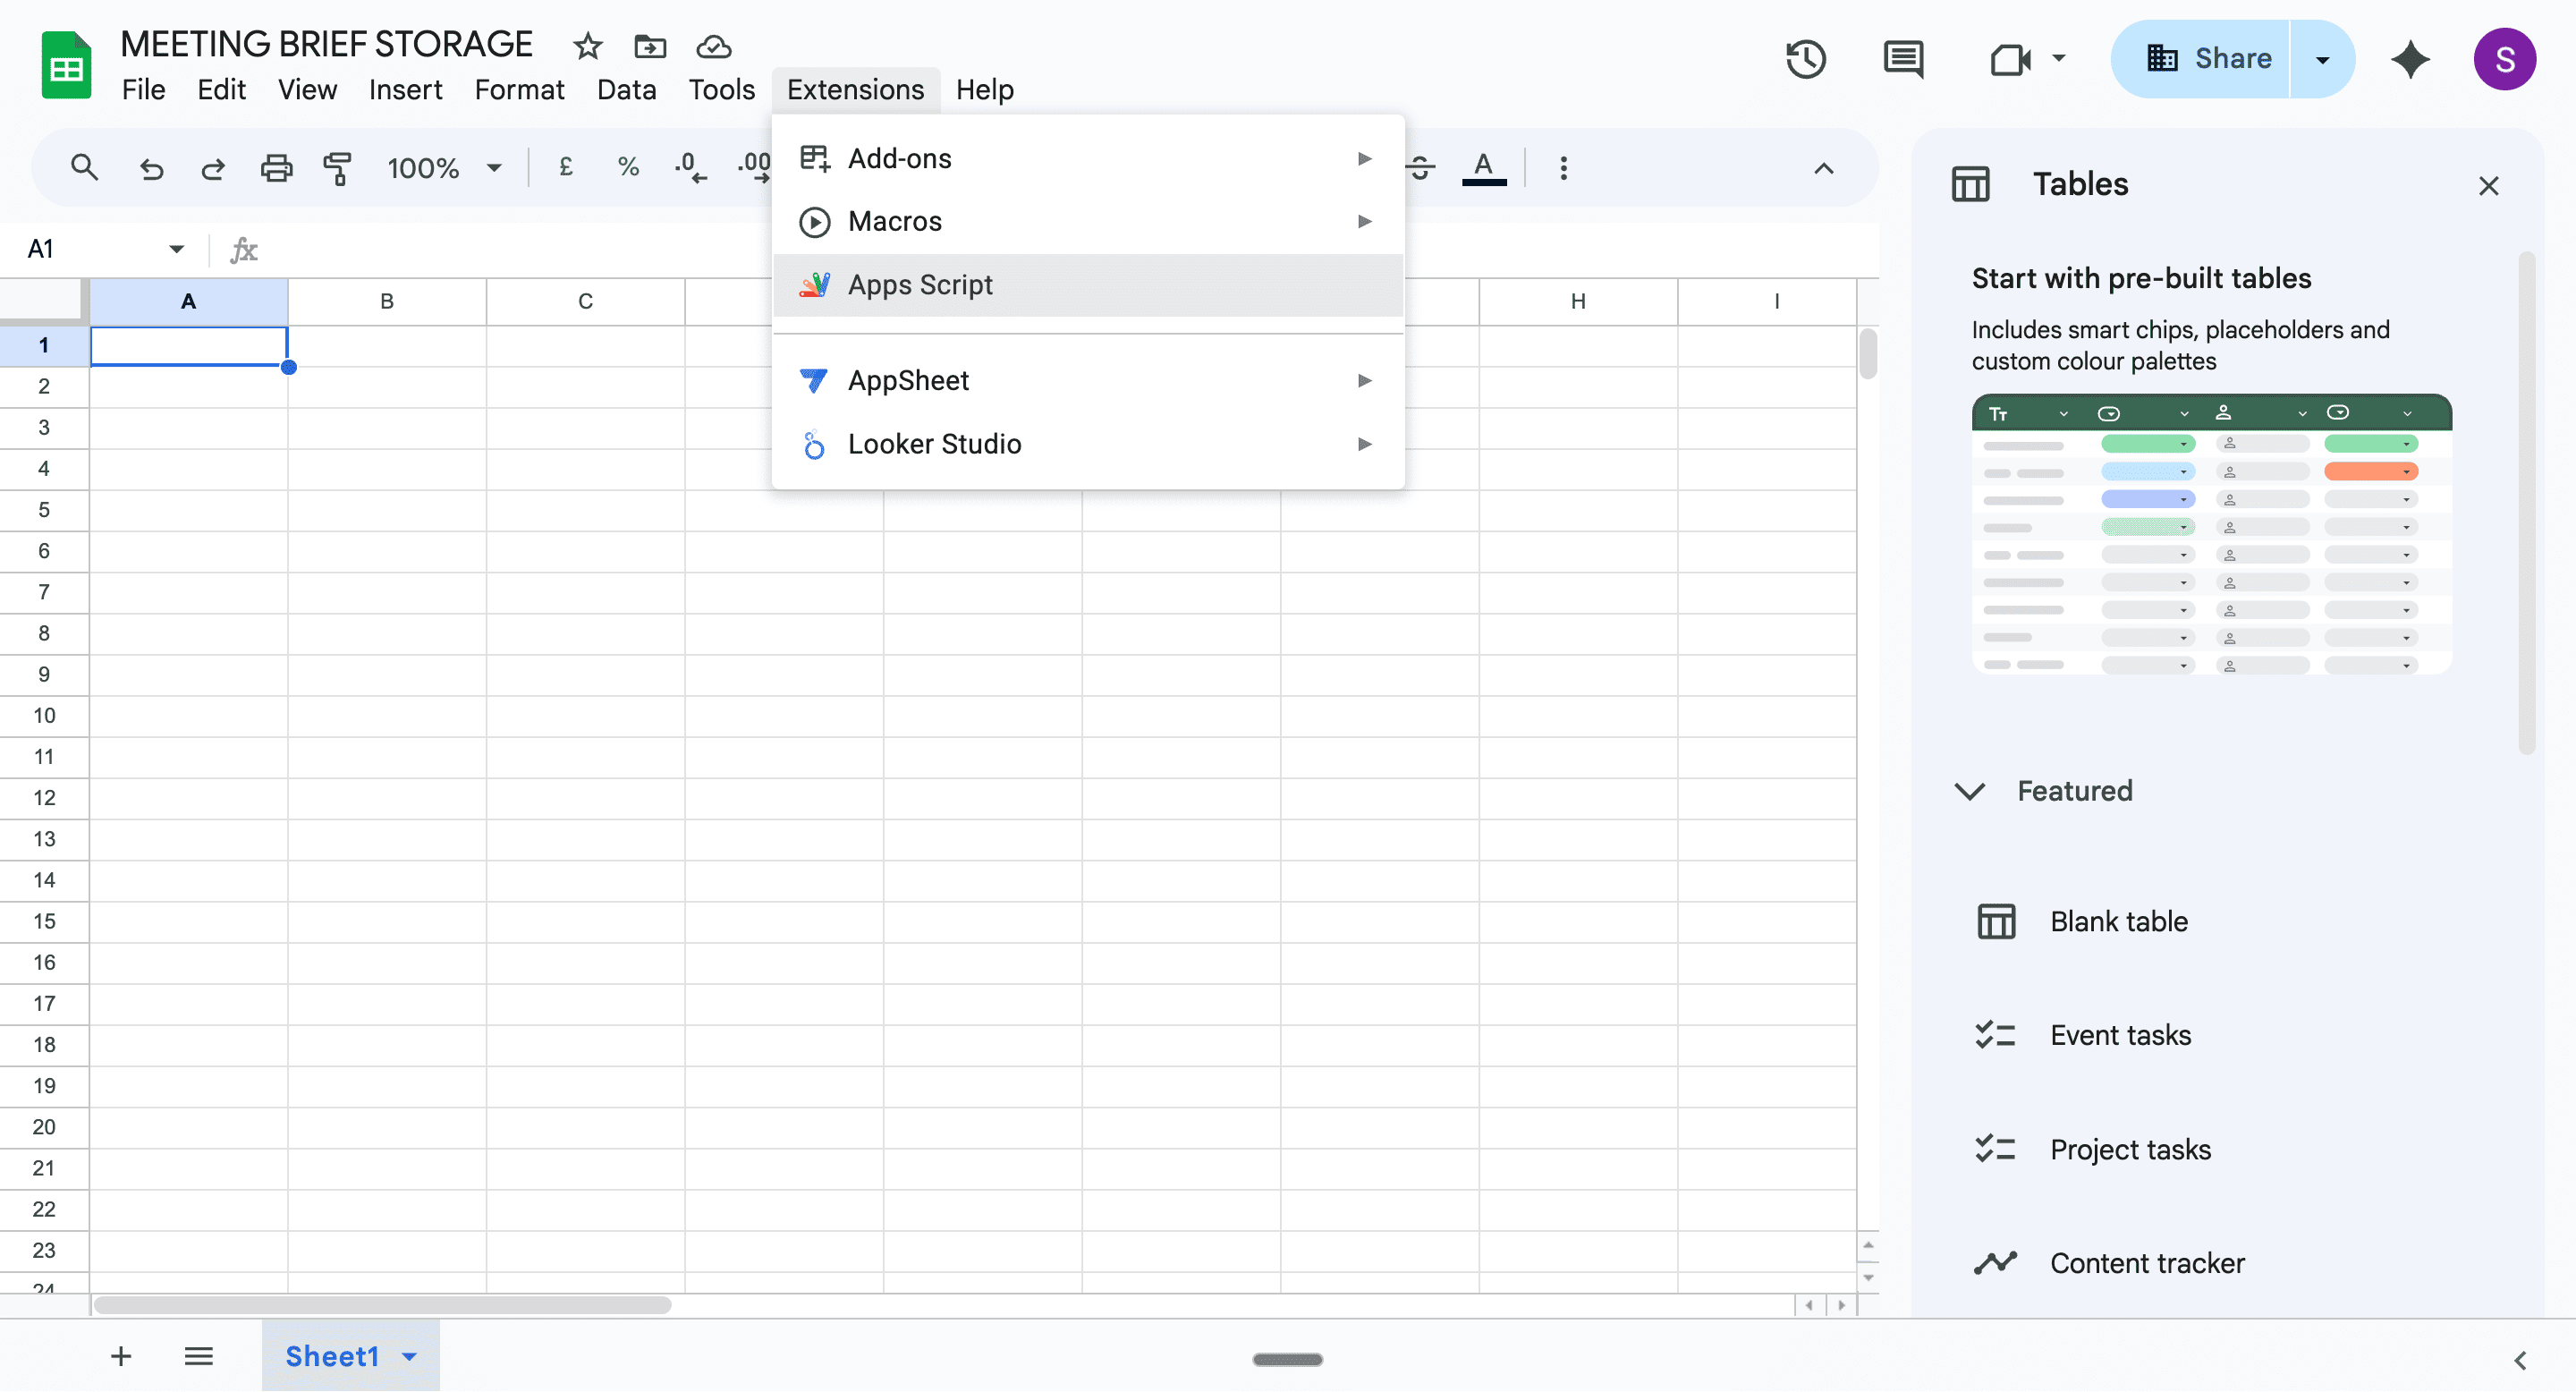This screenshot has height=1392, width=2576.
Task: Choose the Blank table option
Action: pos(2118,921)
